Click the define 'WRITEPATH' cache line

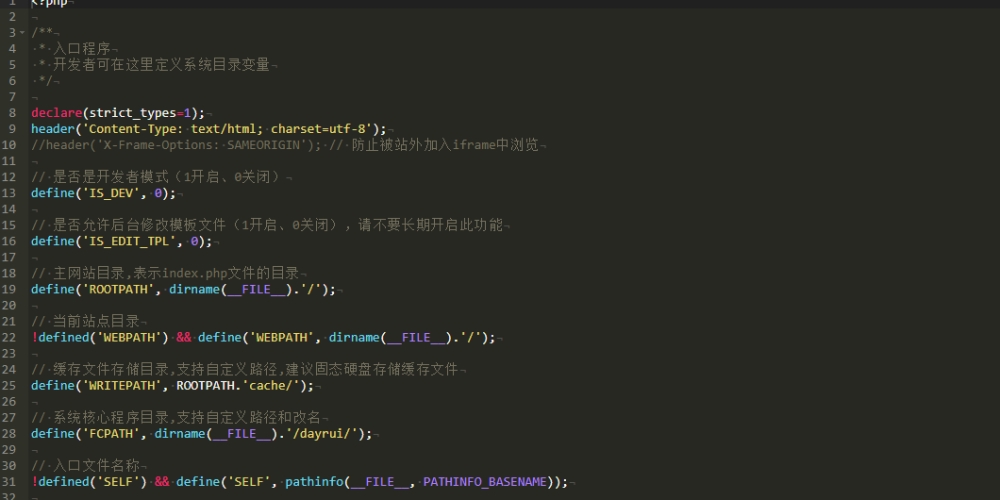[x=172, y=386]
